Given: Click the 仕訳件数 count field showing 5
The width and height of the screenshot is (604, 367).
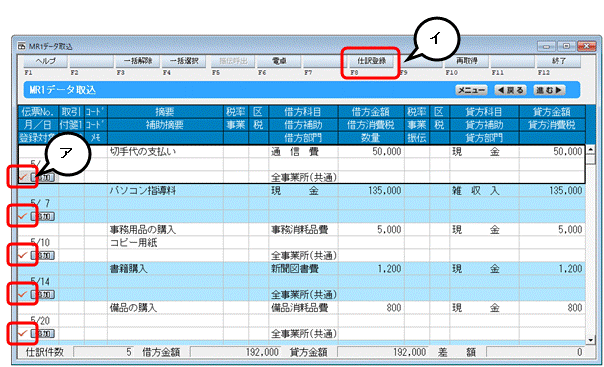Looking at the screenshot, I should 104,352.
